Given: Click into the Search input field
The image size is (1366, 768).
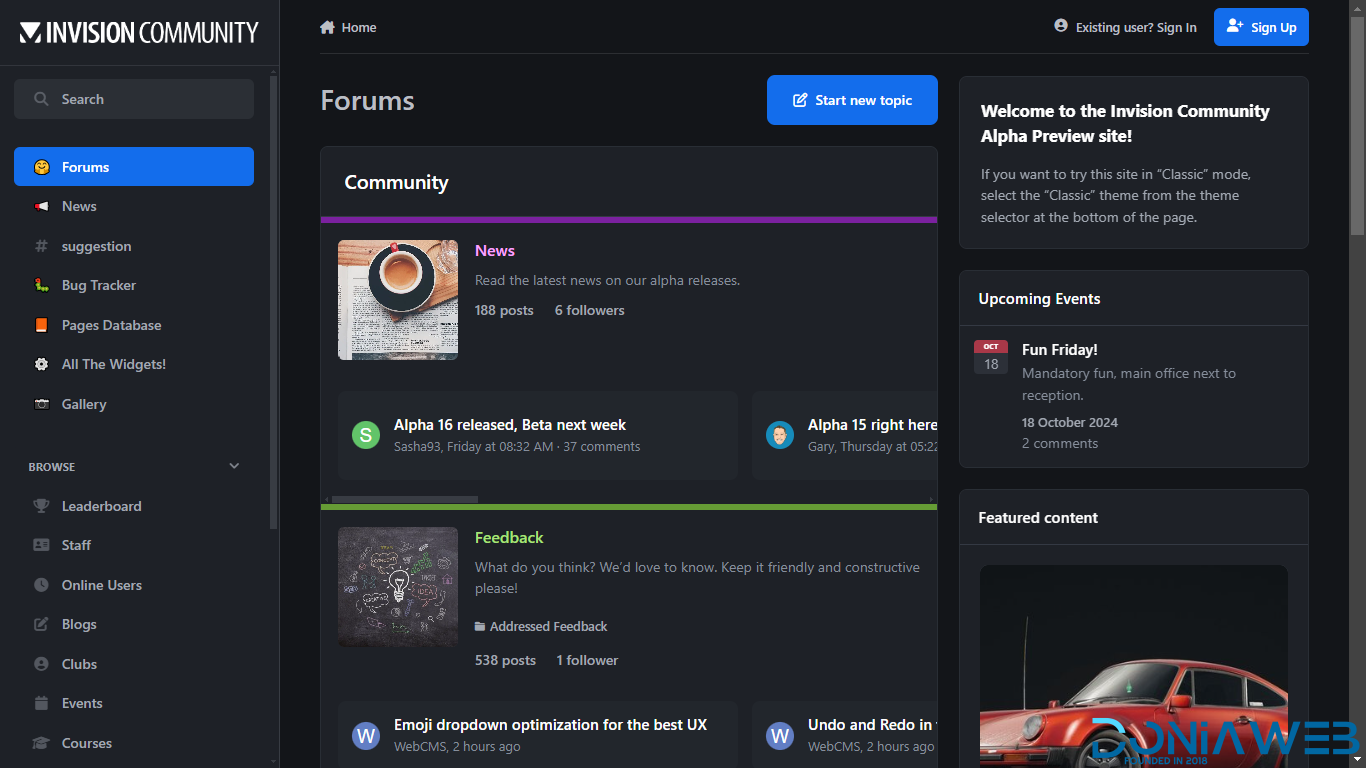Looking at the screenshot, I should tap(134, 99).
